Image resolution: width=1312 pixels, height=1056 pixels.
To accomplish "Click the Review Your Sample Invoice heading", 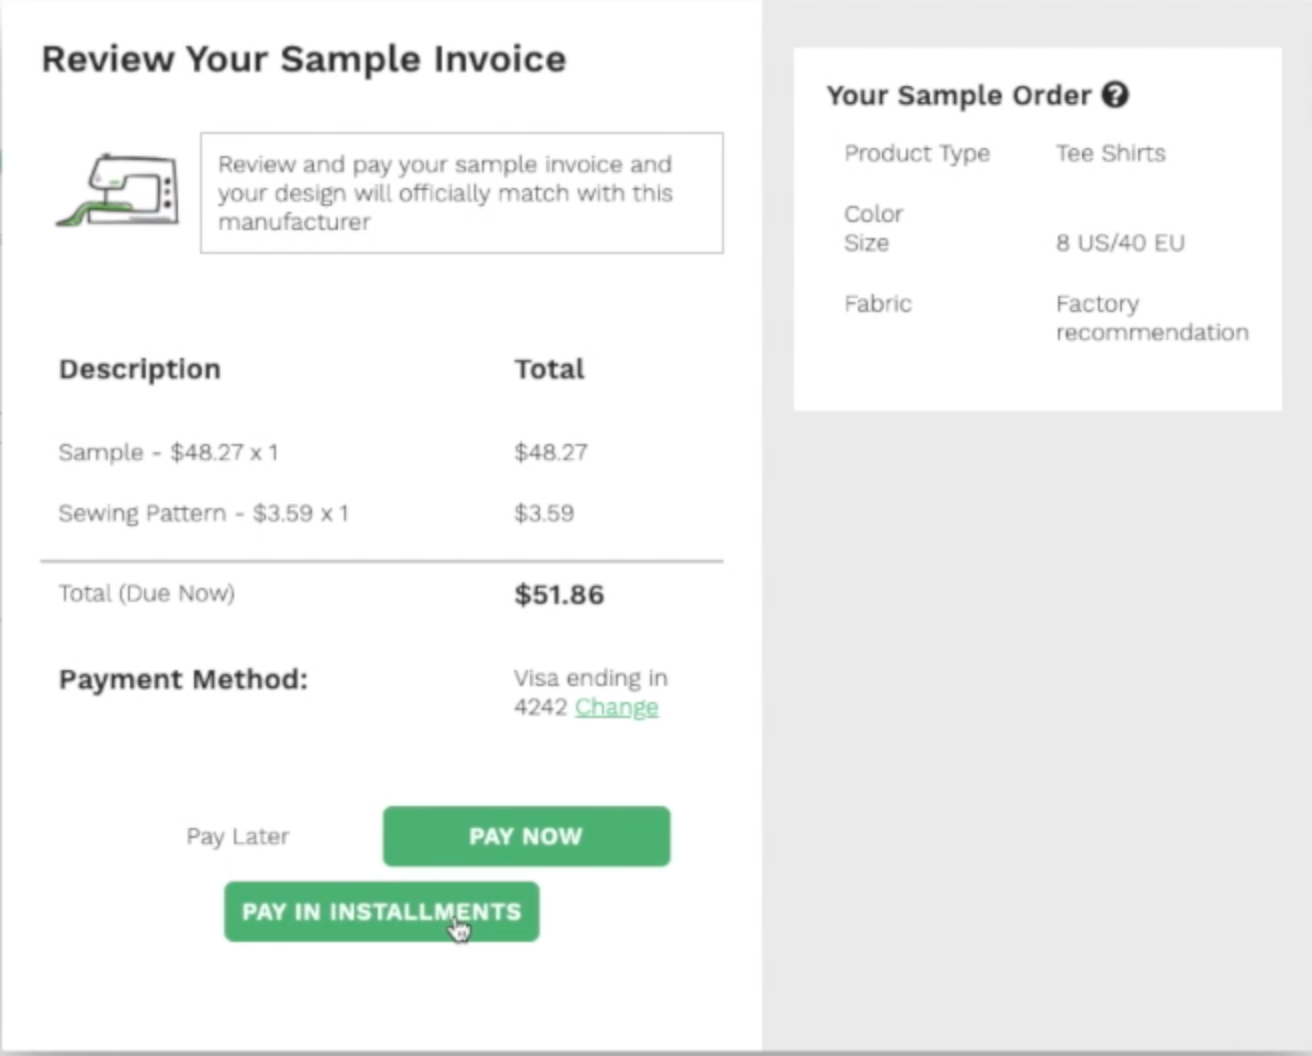I will [304, 59].
